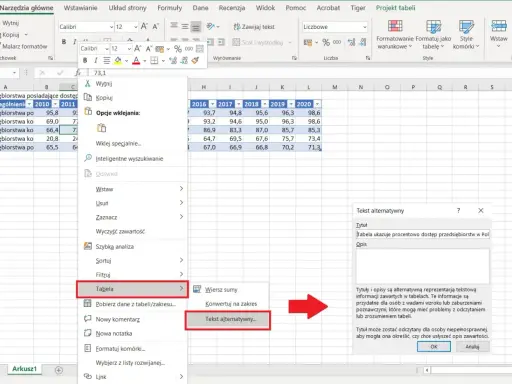Click Format Painter brush in mini toolbar
512x384 pixels.
pos(195,60)
